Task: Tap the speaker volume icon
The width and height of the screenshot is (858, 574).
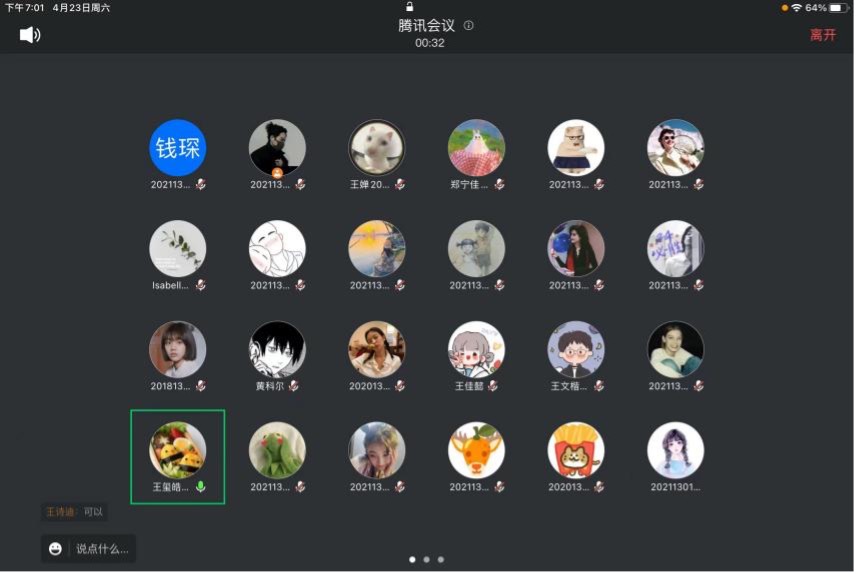Action: click(30, 35)
